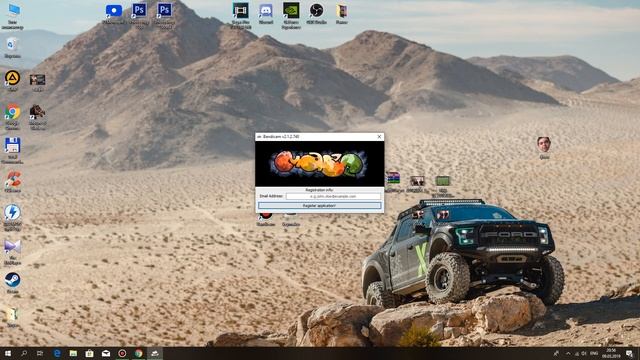Open the taskbar clock and date
This screenshot has width=640, height=360.
tap(611, 353)
